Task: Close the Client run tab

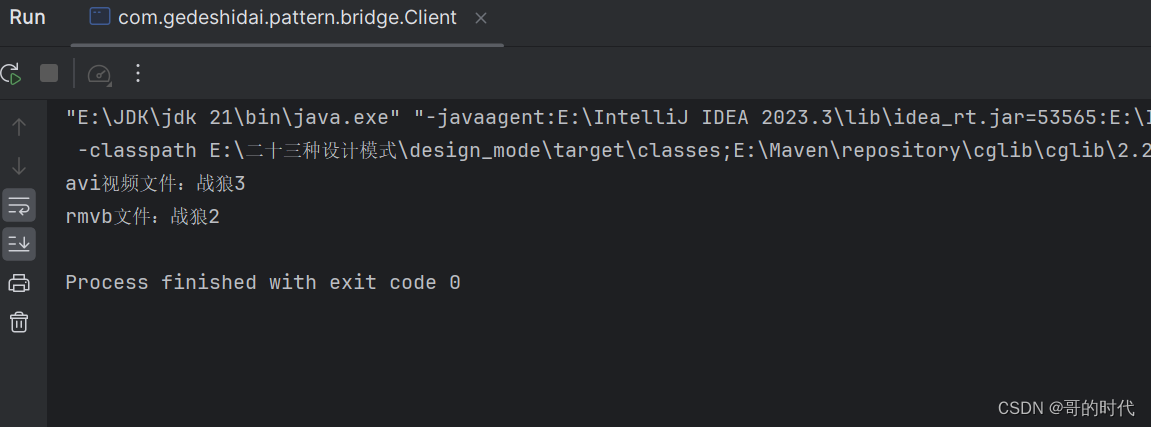Action: [481, 18]
